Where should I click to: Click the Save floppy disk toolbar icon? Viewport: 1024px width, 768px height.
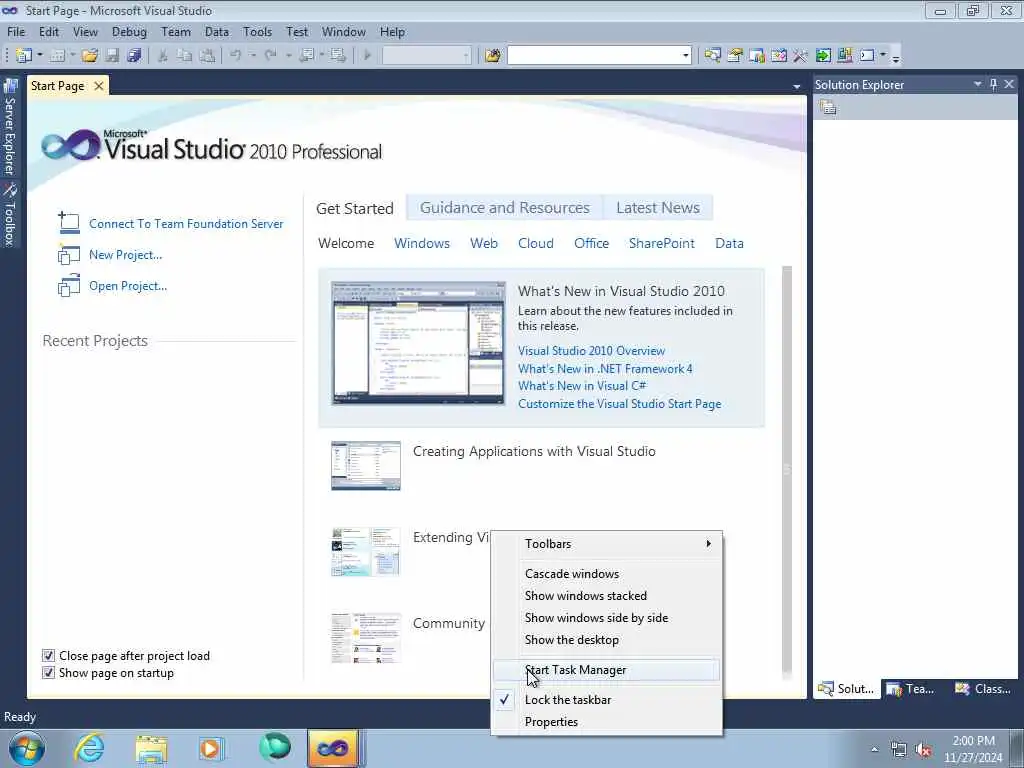click(112, 56)
